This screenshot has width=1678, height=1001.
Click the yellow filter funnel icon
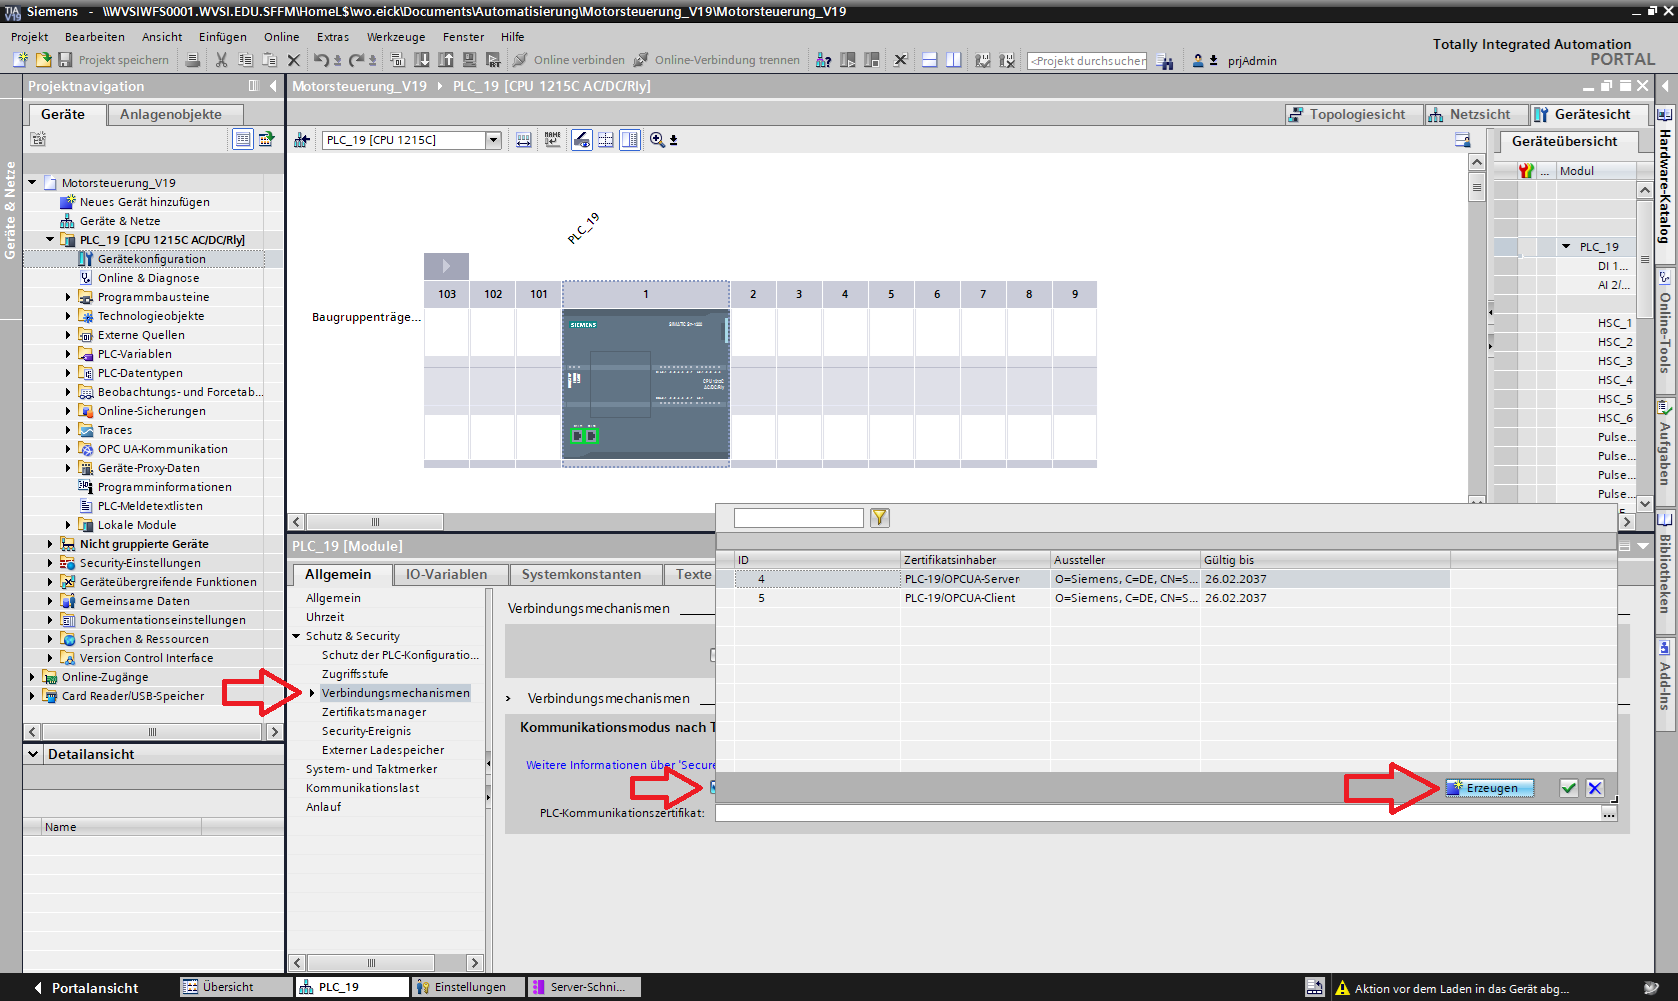click(879, 517)
